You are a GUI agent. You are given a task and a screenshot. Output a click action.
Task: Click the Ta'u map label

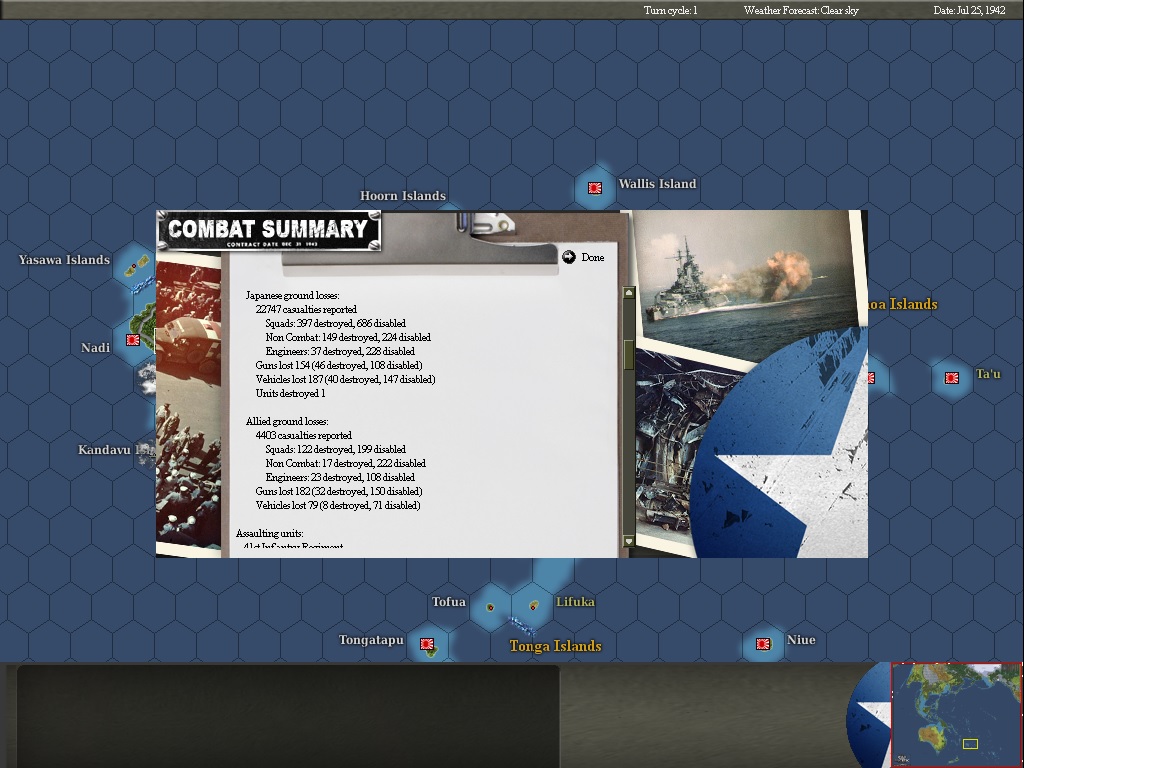(988, 374)
